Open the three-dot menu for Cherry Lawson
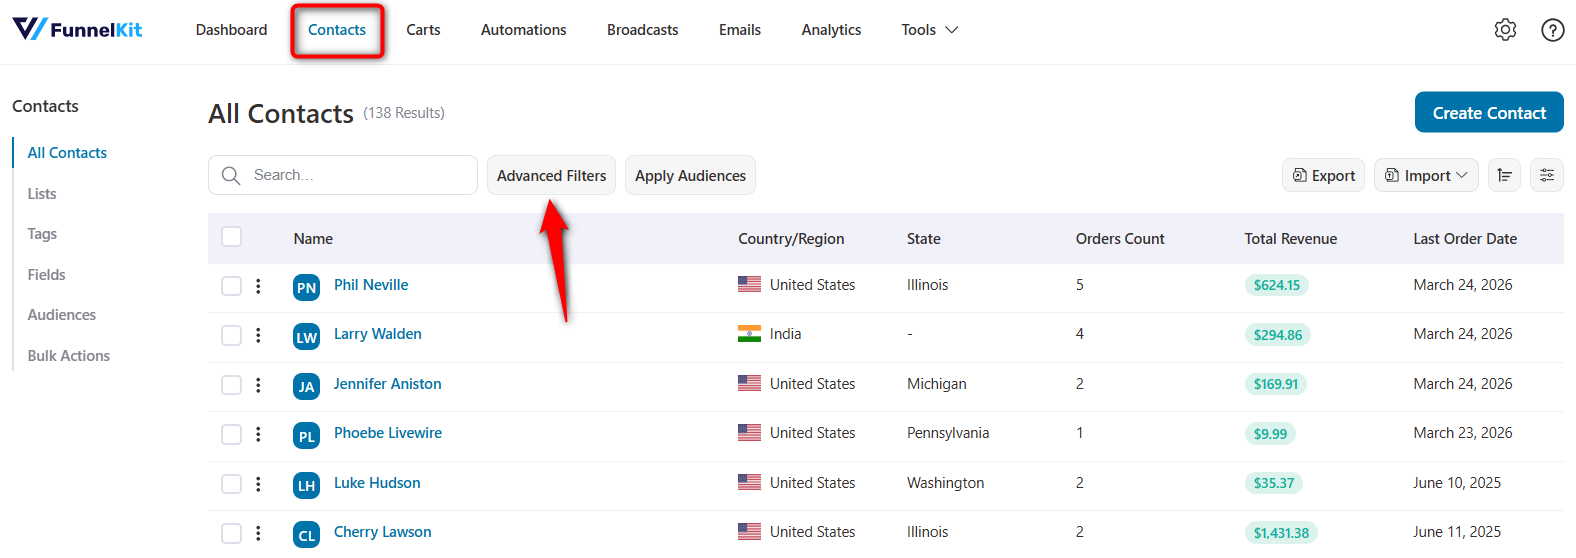The image size is (1576, 558). (258, 533)
